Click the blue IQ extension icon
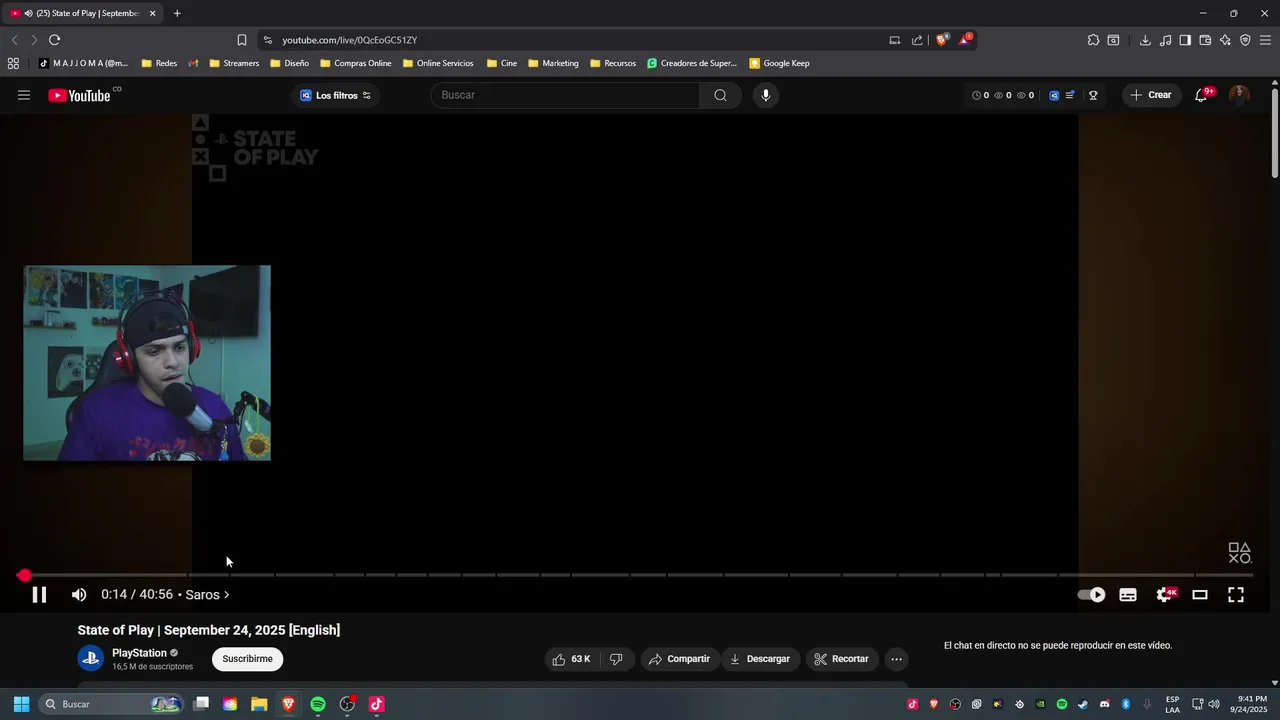 pos(1054,95)
